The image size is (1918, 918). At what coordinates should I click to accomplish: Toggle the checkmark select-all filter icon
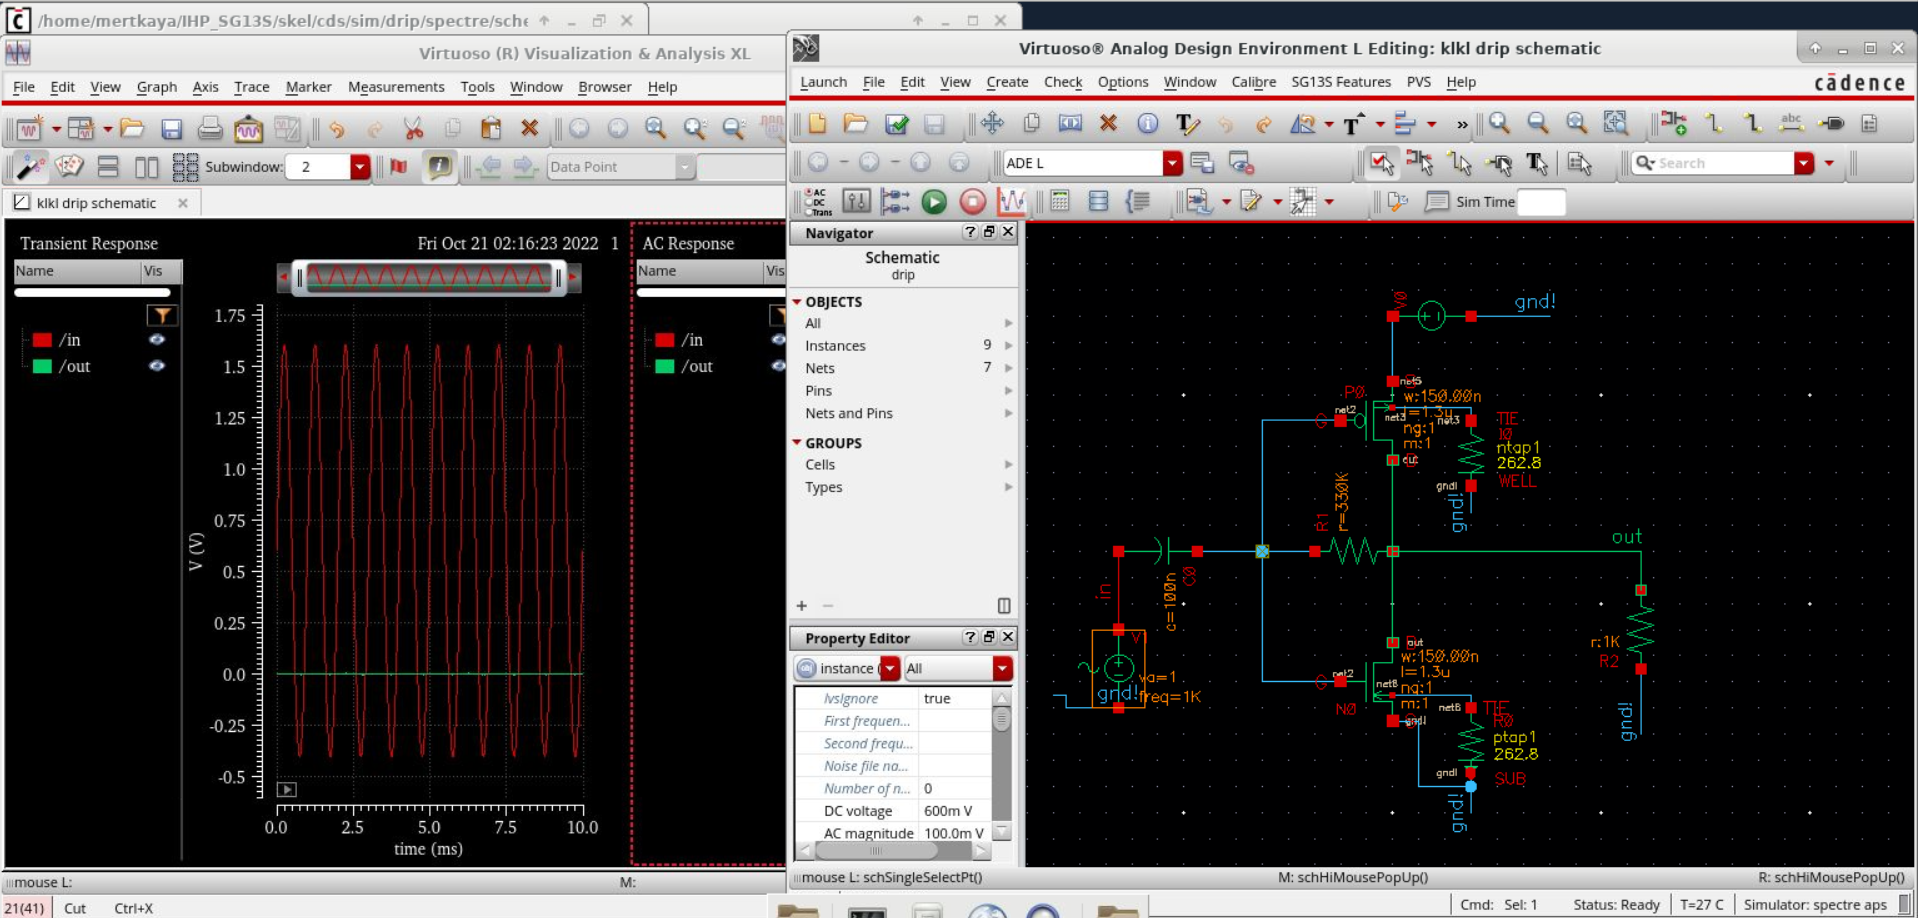1381,163
